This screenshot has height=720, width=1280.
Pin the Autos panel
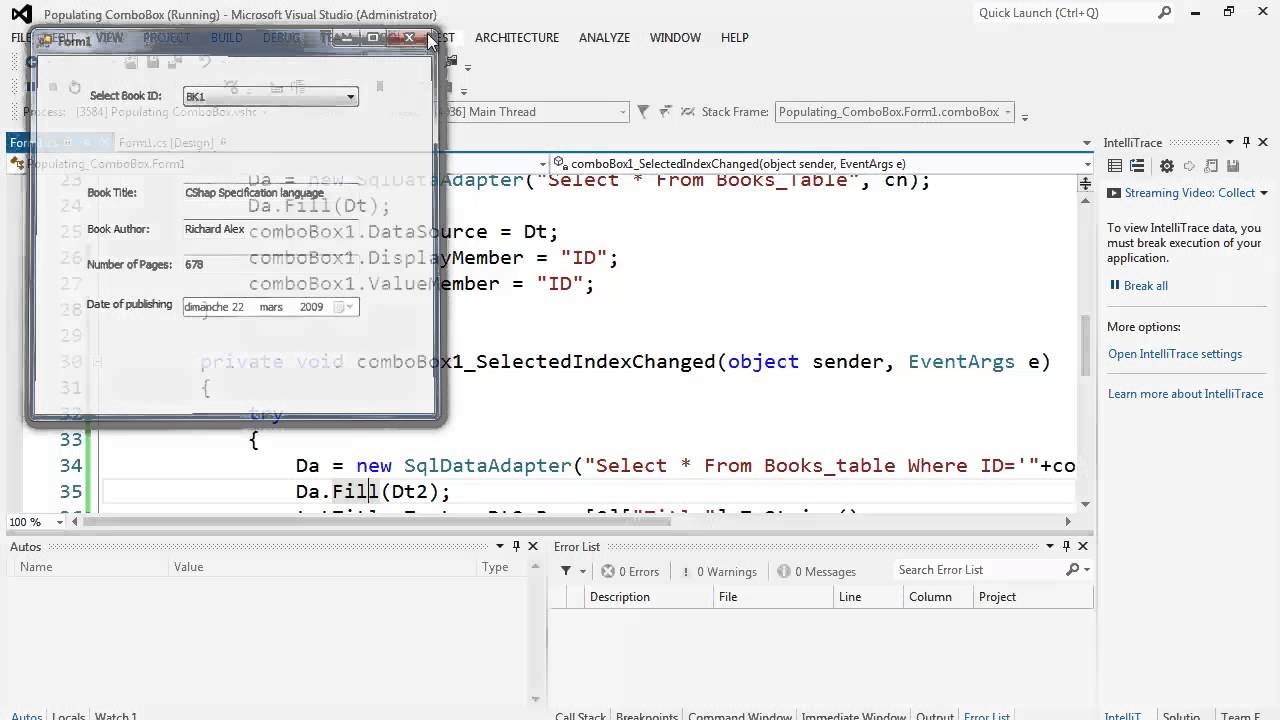(516, 546)
